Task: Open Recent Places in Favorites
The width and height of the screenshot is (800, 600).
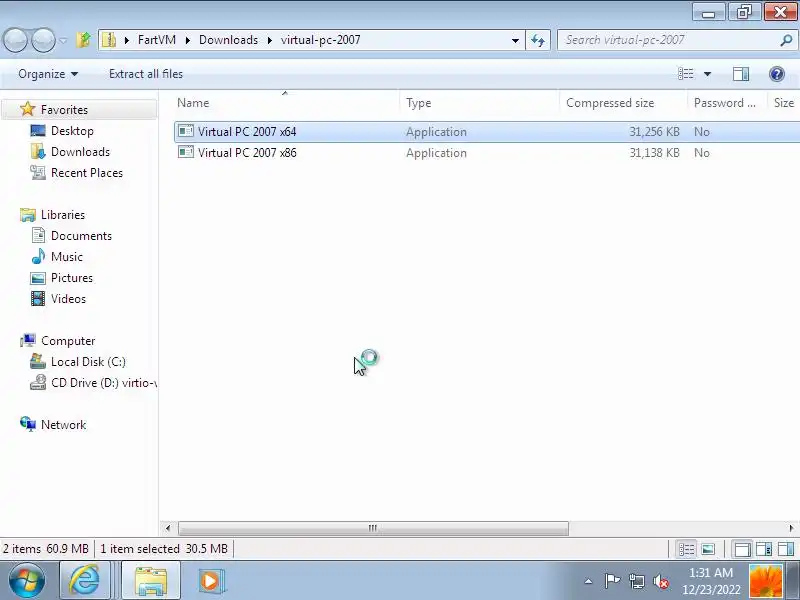Action: click(x=87, y=172)
